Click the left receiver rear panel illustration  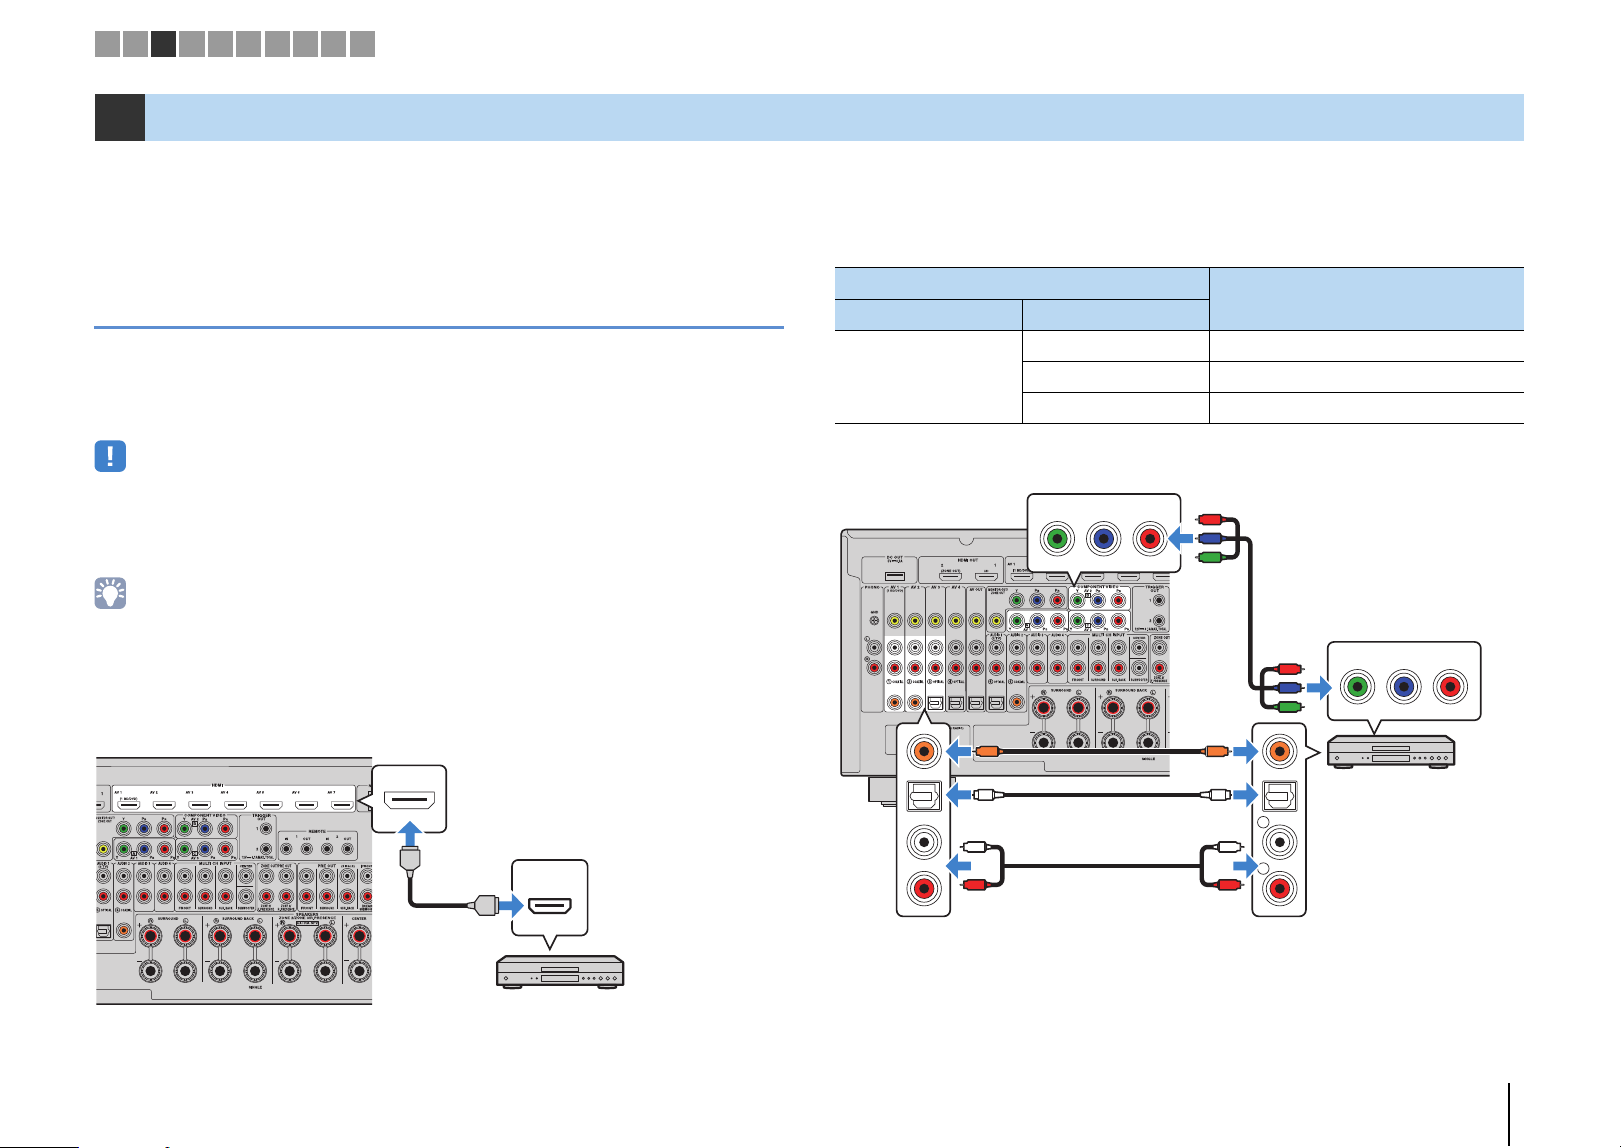tap(234, 881)
